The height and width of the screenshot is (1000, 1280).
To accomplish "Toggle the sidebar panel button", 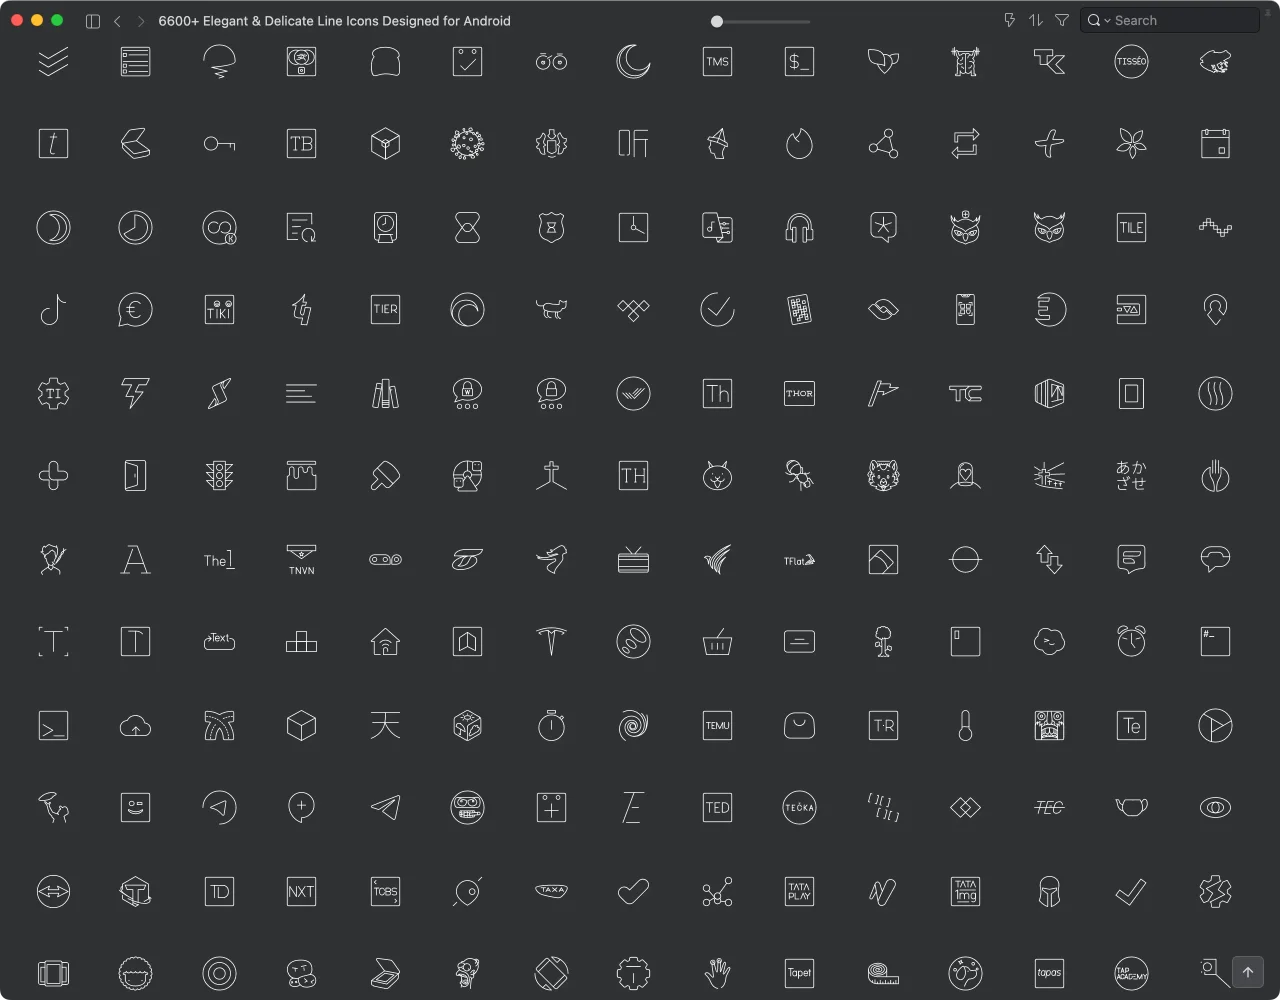I will pyautogui.click(x=93, y=21).
